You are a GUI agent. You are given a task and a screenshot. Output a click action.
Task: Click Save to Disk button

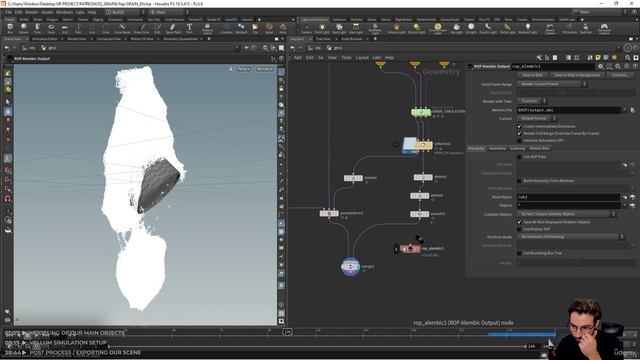click(532, 75)
